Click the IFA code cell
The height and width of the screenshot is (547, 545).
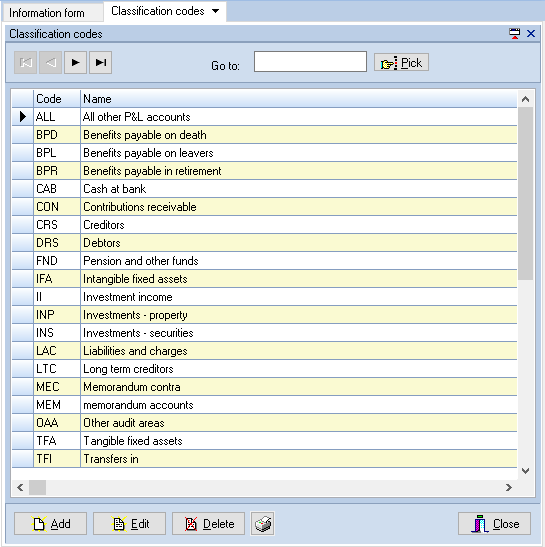[x=57, y=279]
